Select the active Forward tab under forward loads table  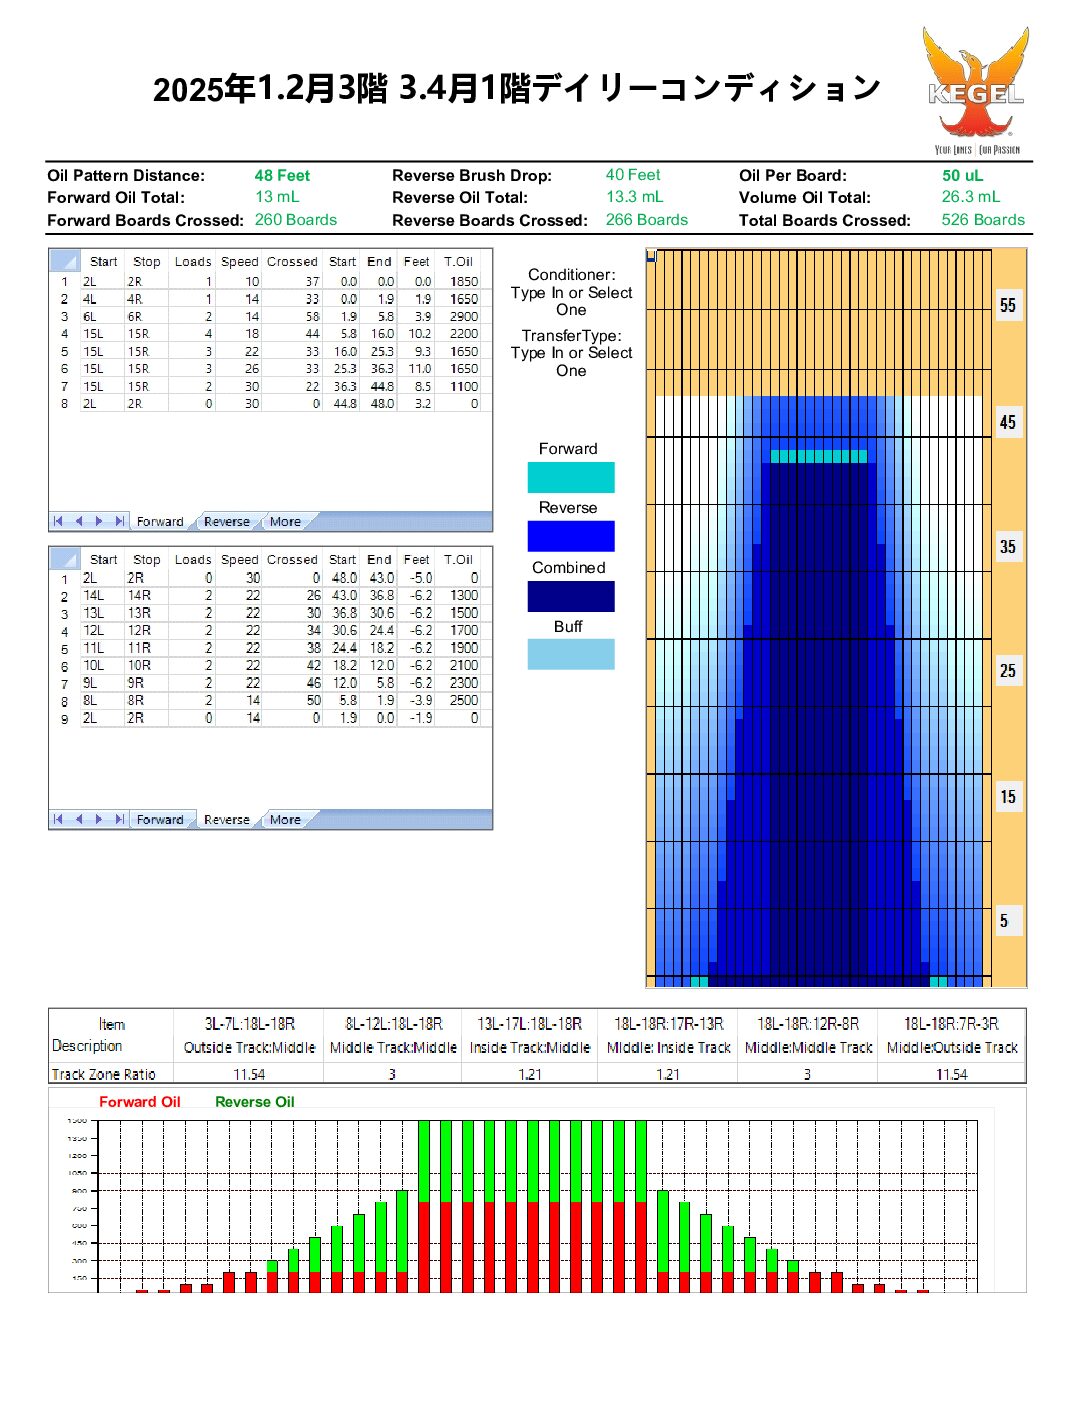pos(160,522)
